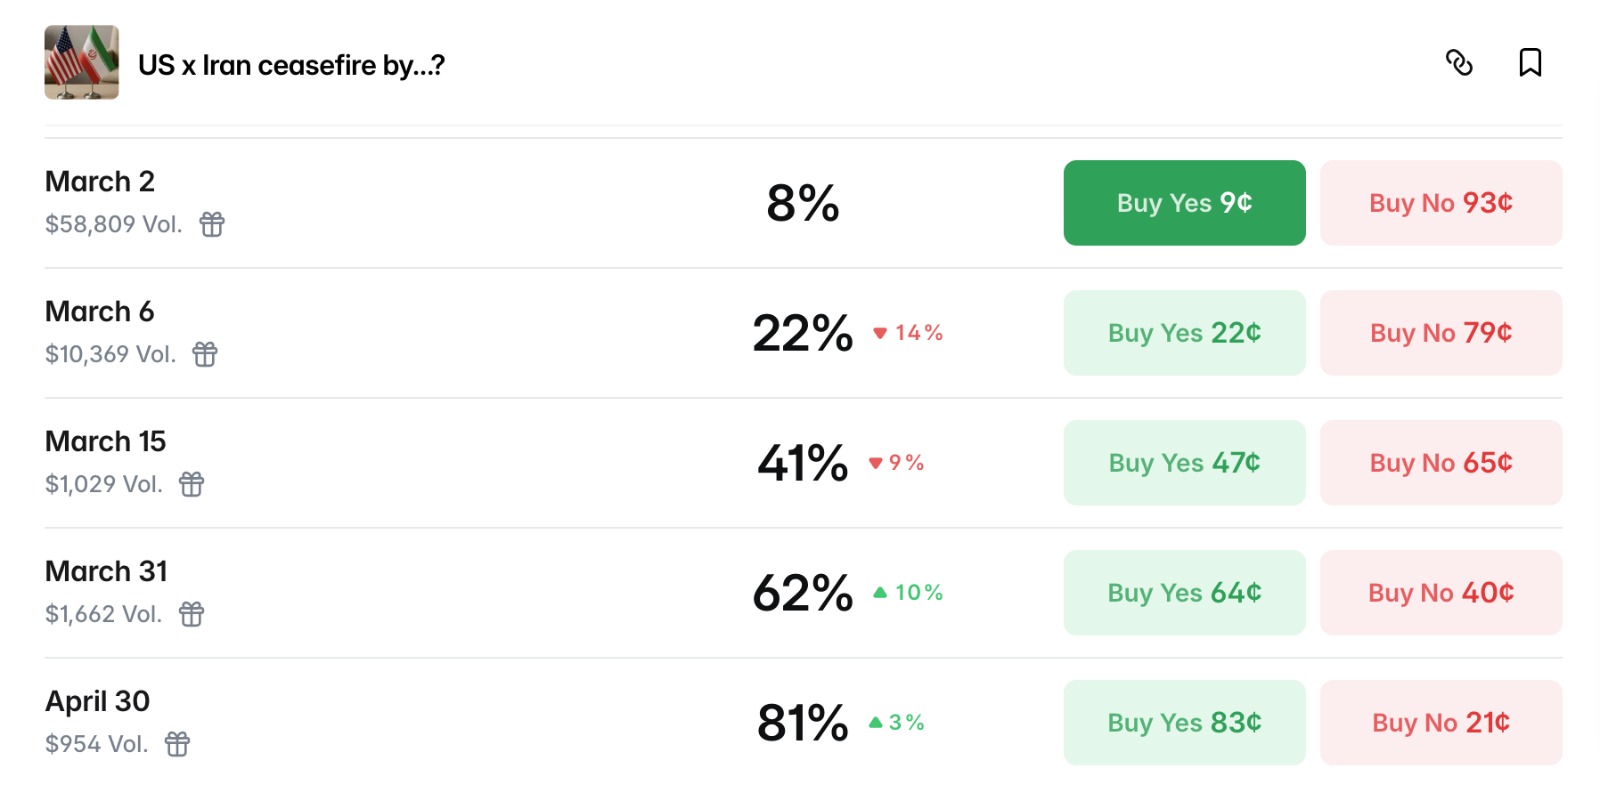Viewport: 1600px width, 801px height.
Task: Click the copy link icon
Action: [1459, 63]
